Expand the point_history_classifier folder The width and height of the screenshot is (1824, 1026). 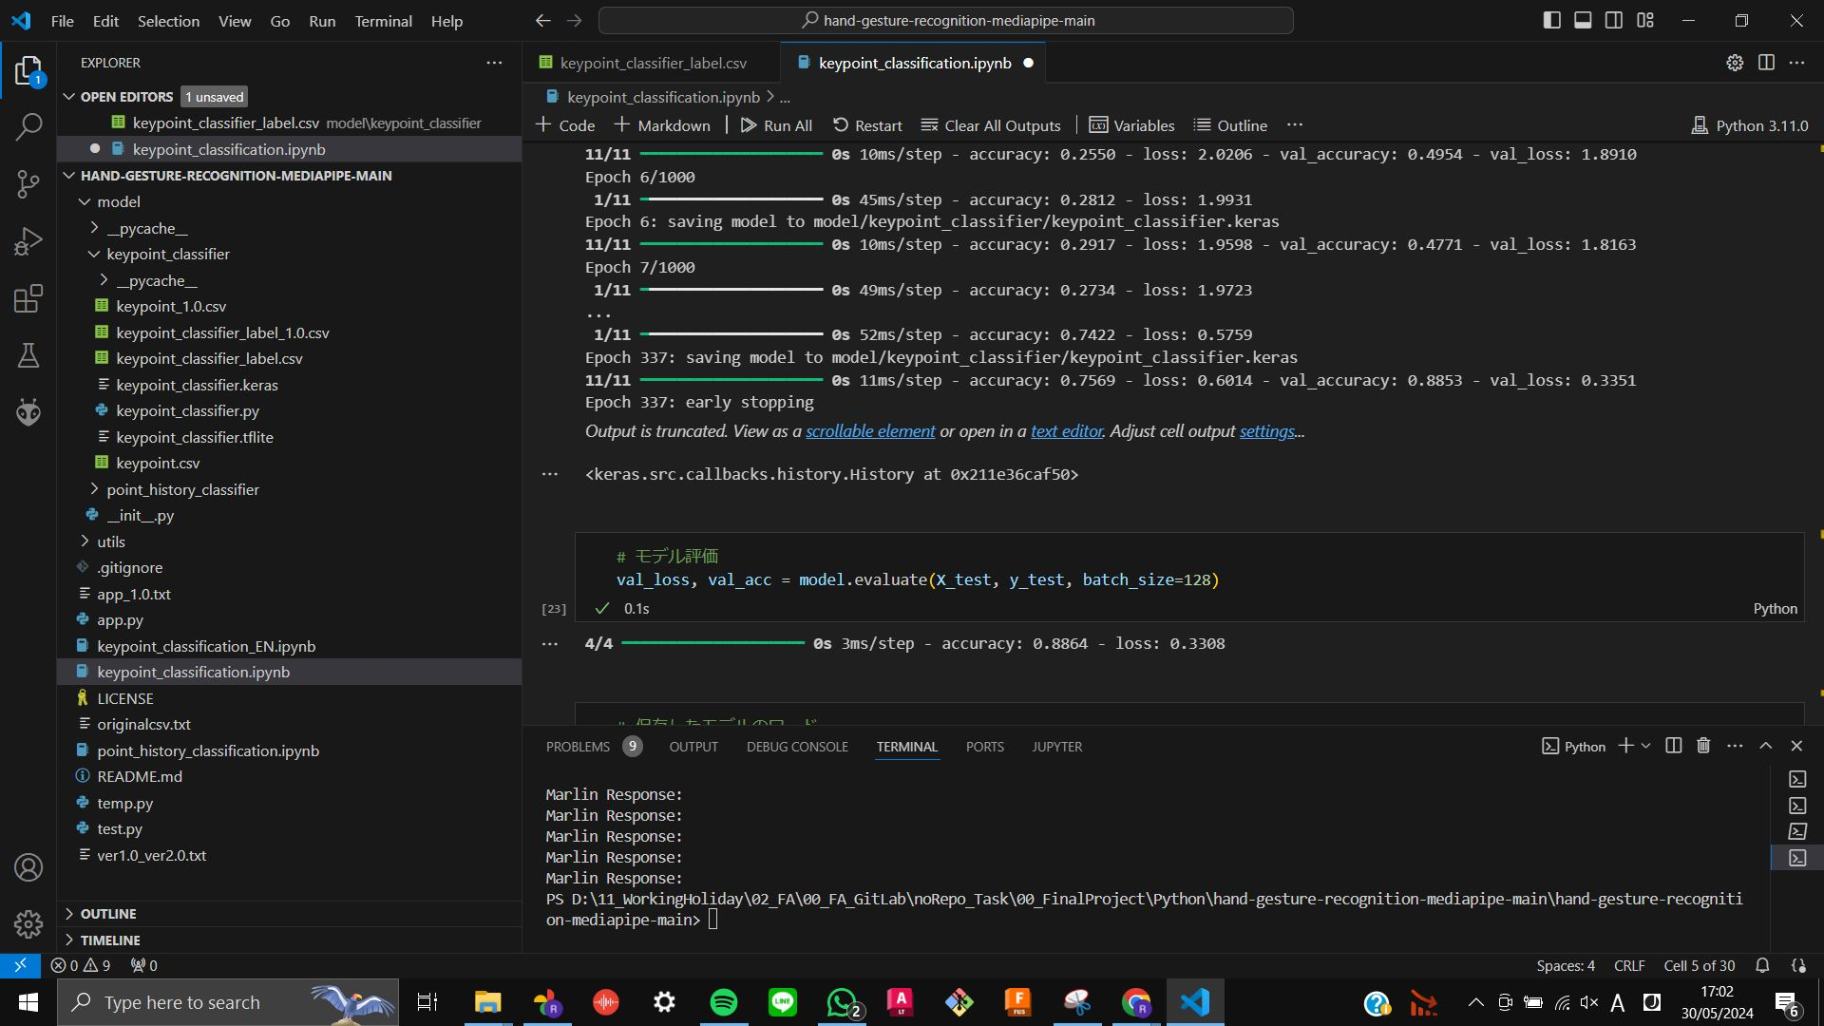(x=95, y=489)
